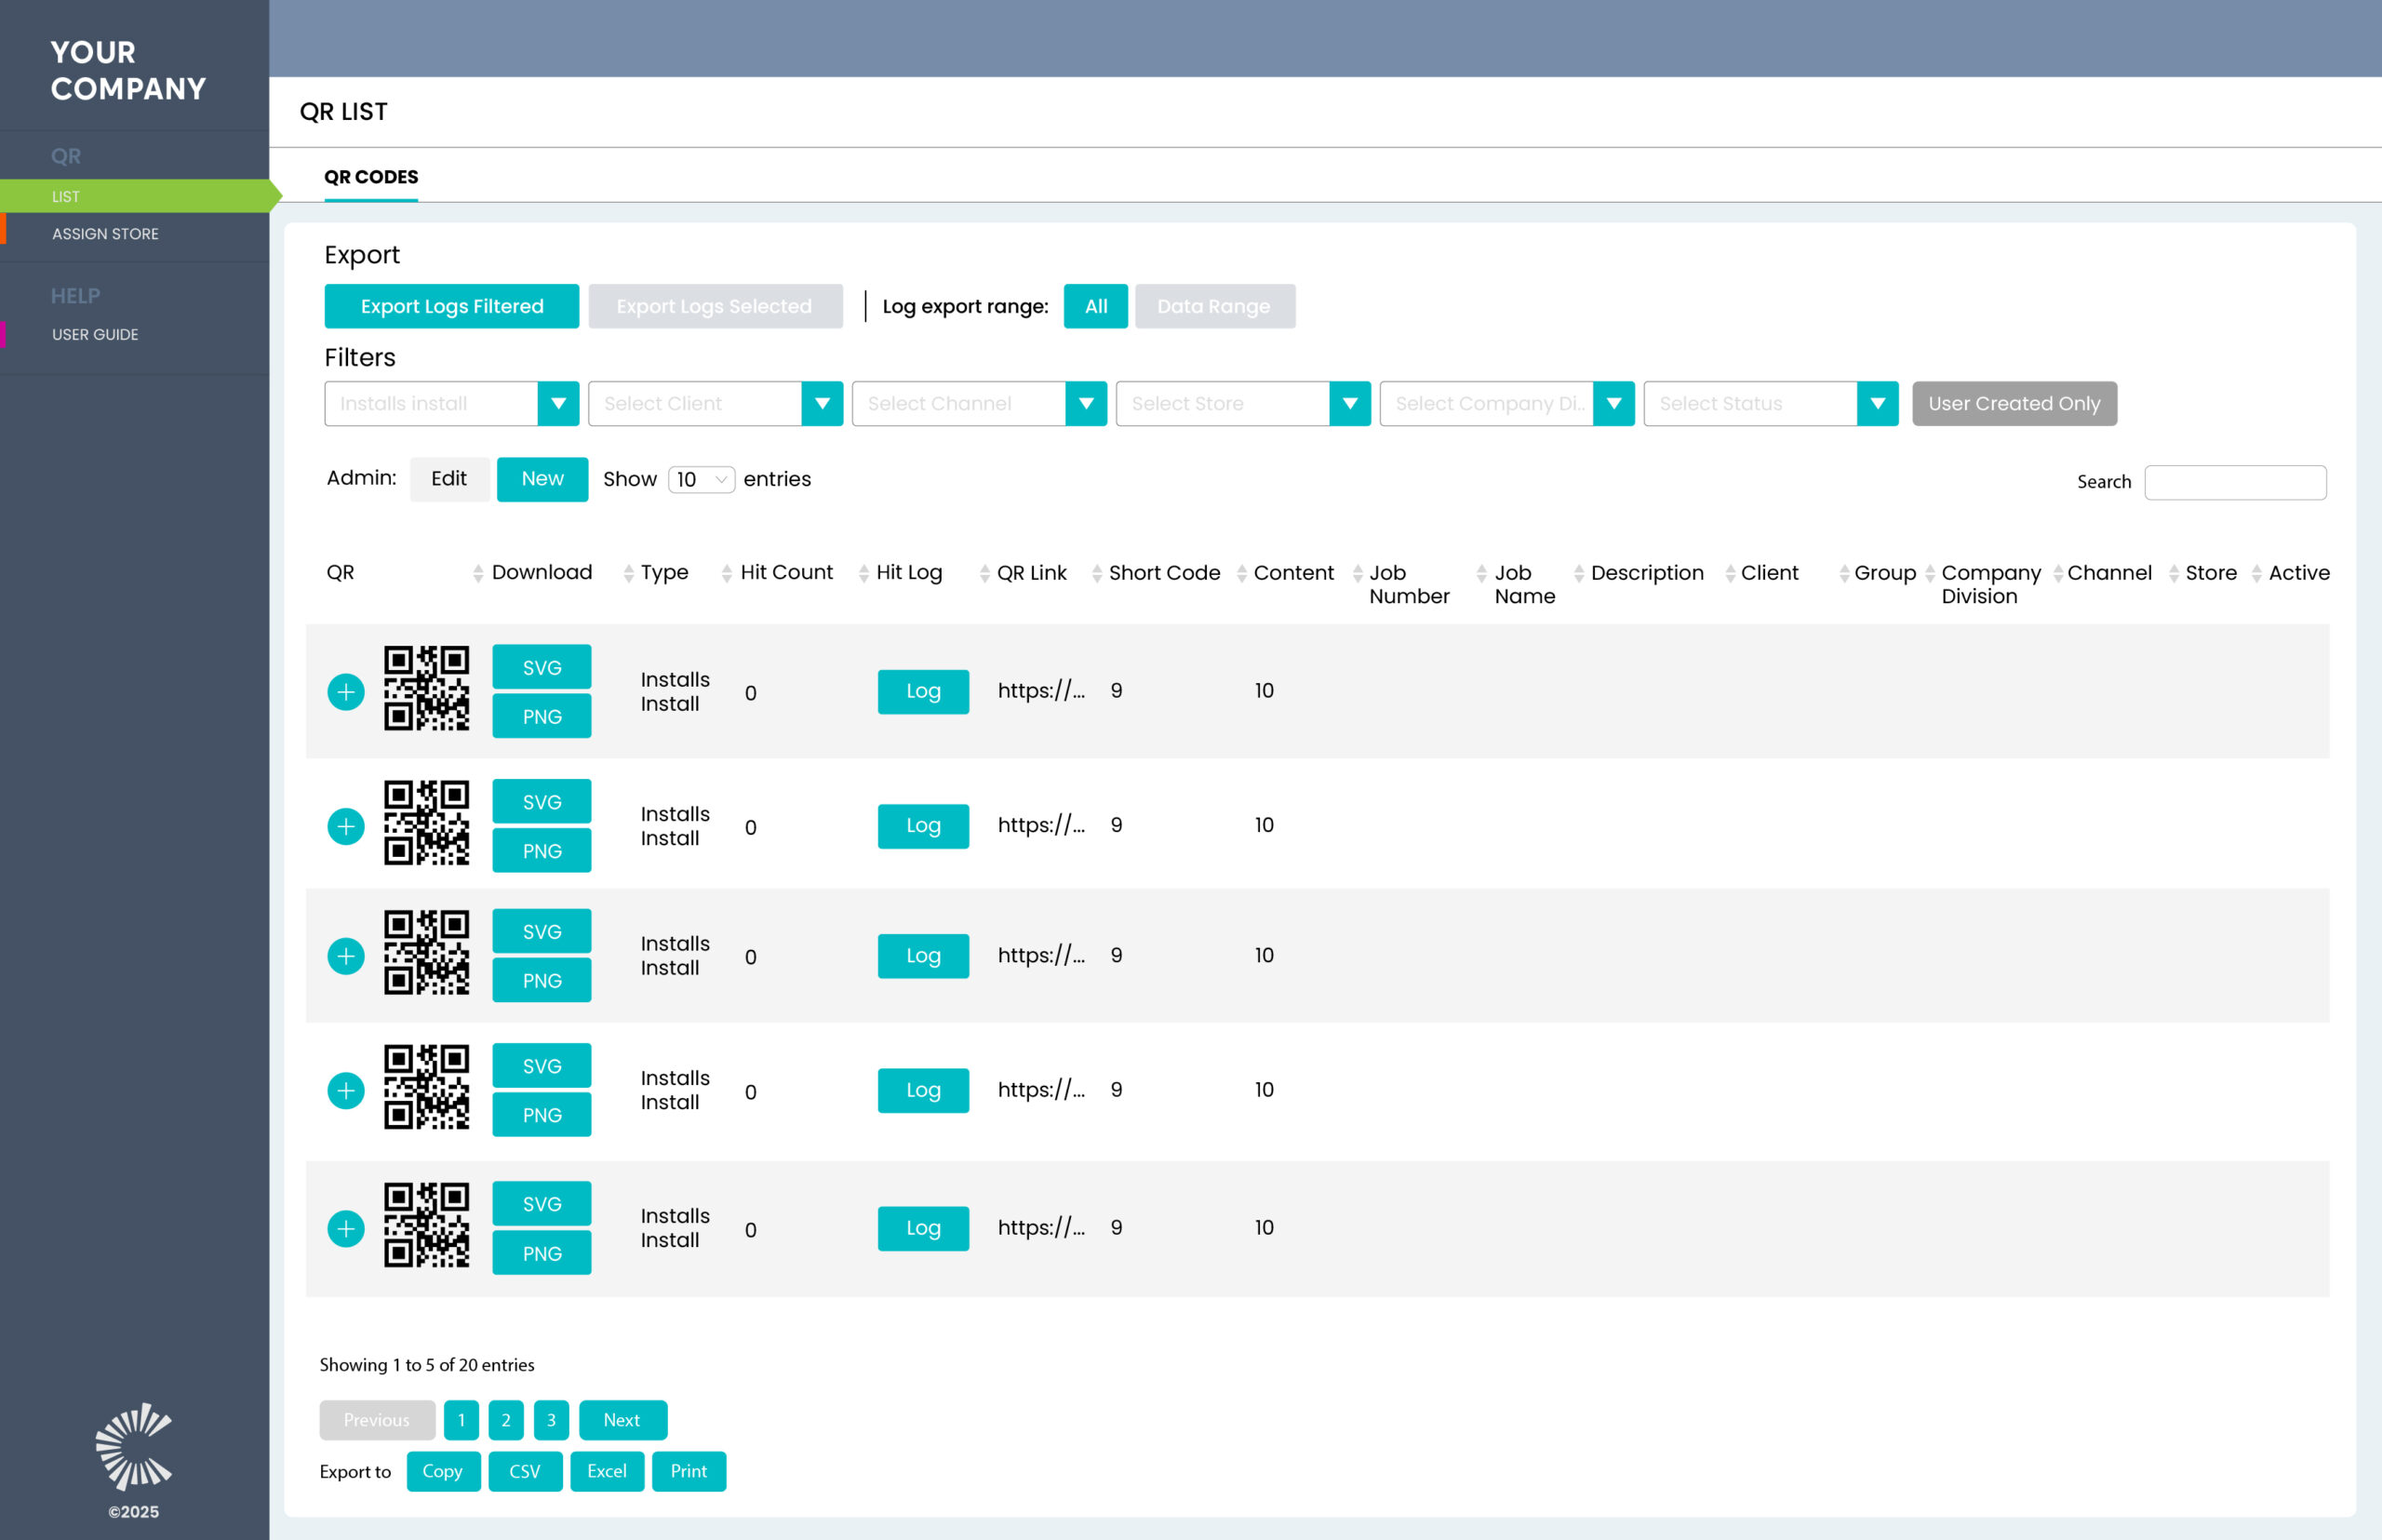This screenshot has height=1540, width=2382.
Task: Switch log export range to Data Range
Action: coord(1214,306)
